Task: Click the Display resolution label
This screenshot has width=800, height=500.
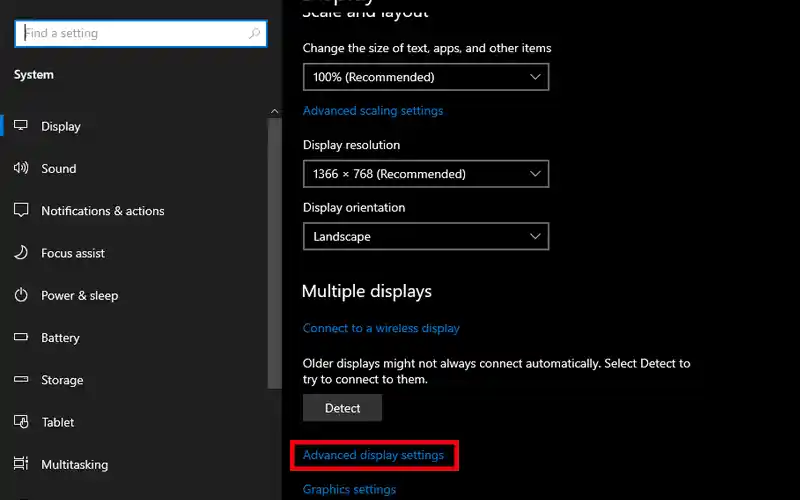Action: [x=352, y=145]
